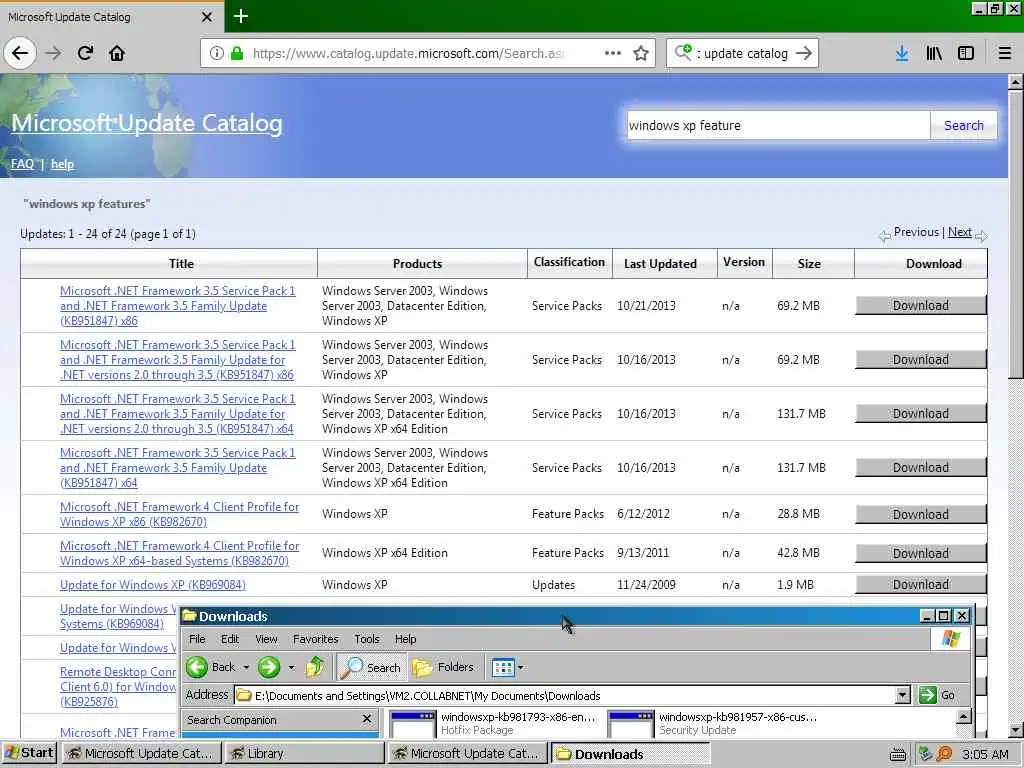Open Help menu in Downloads window
1024x768 pixels.
(405, 639)
